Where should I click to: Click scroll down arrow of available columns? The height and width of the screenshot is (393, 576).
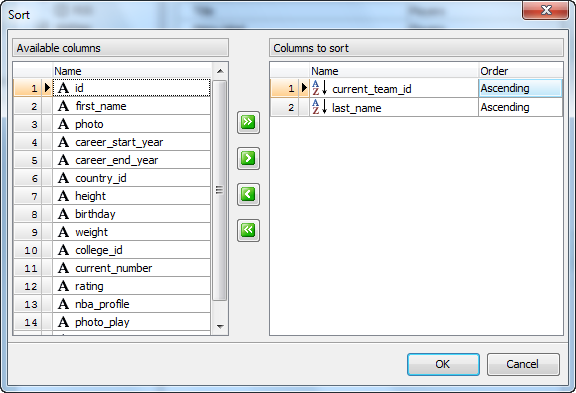click(x=220, y=326)
